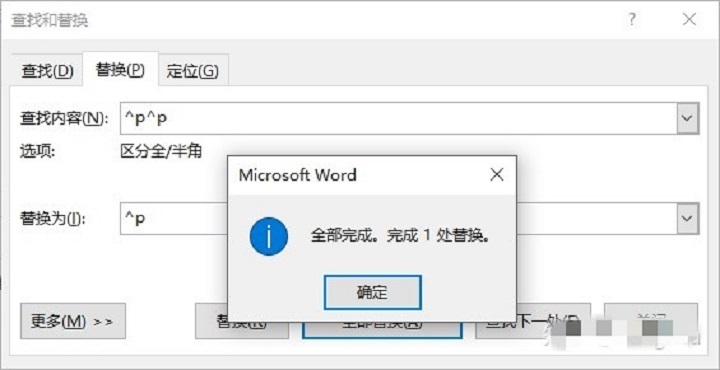Click the 查找和替换 dialog title
The height and width of the screenshot is (370, 720).
click(50, 21)
